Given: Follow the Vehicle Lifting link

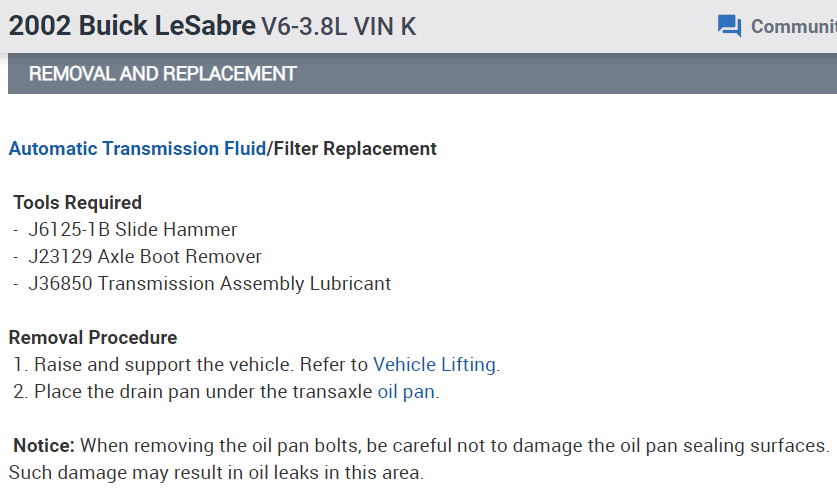Looking at the screenshot, I should pos(434,365).
